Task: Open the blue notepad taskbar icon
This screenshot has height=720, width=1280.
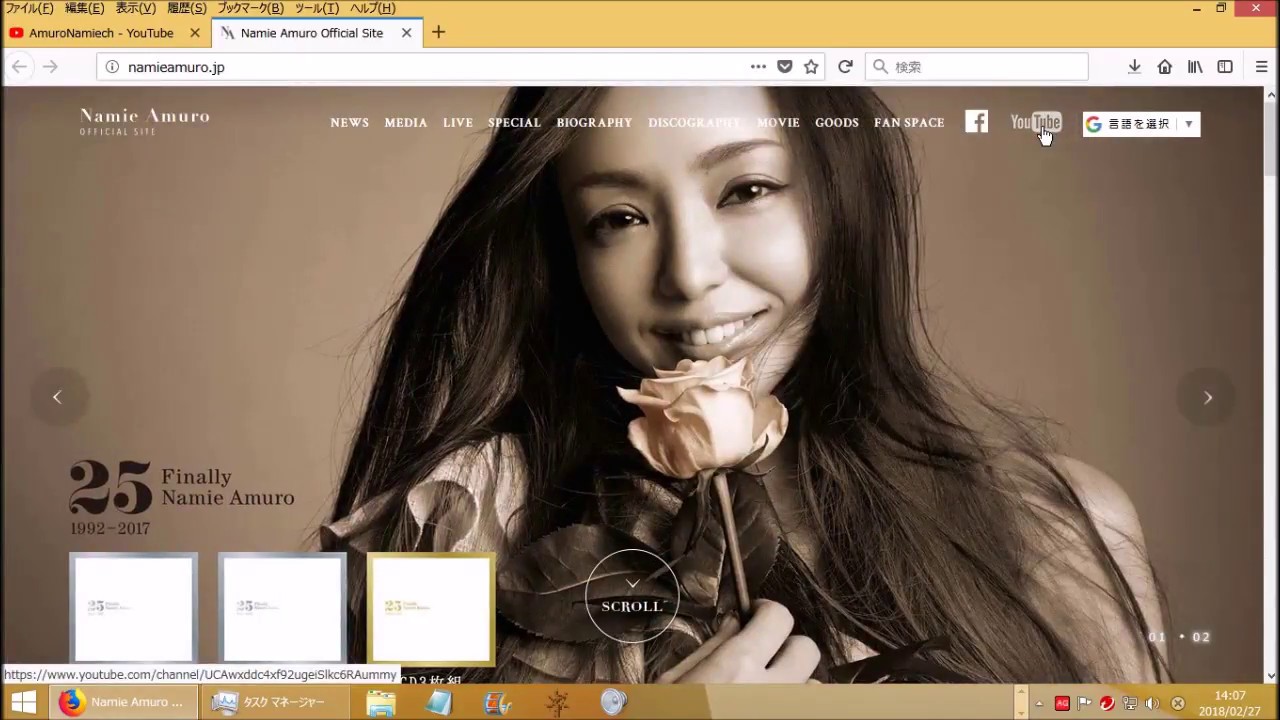Action: point(438,702)
